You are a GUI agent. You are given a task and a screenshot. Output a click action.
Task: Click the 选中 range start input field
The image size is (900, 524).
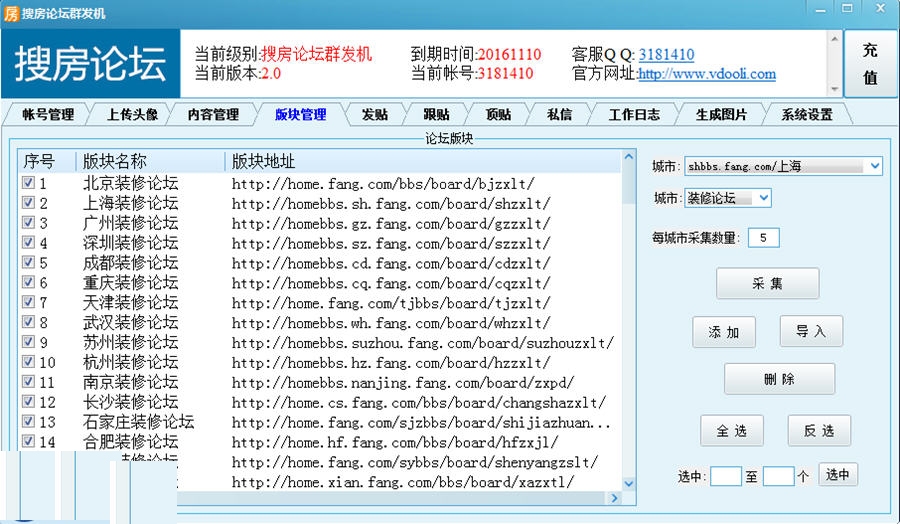pyautogui.click(x=726, y=476)
